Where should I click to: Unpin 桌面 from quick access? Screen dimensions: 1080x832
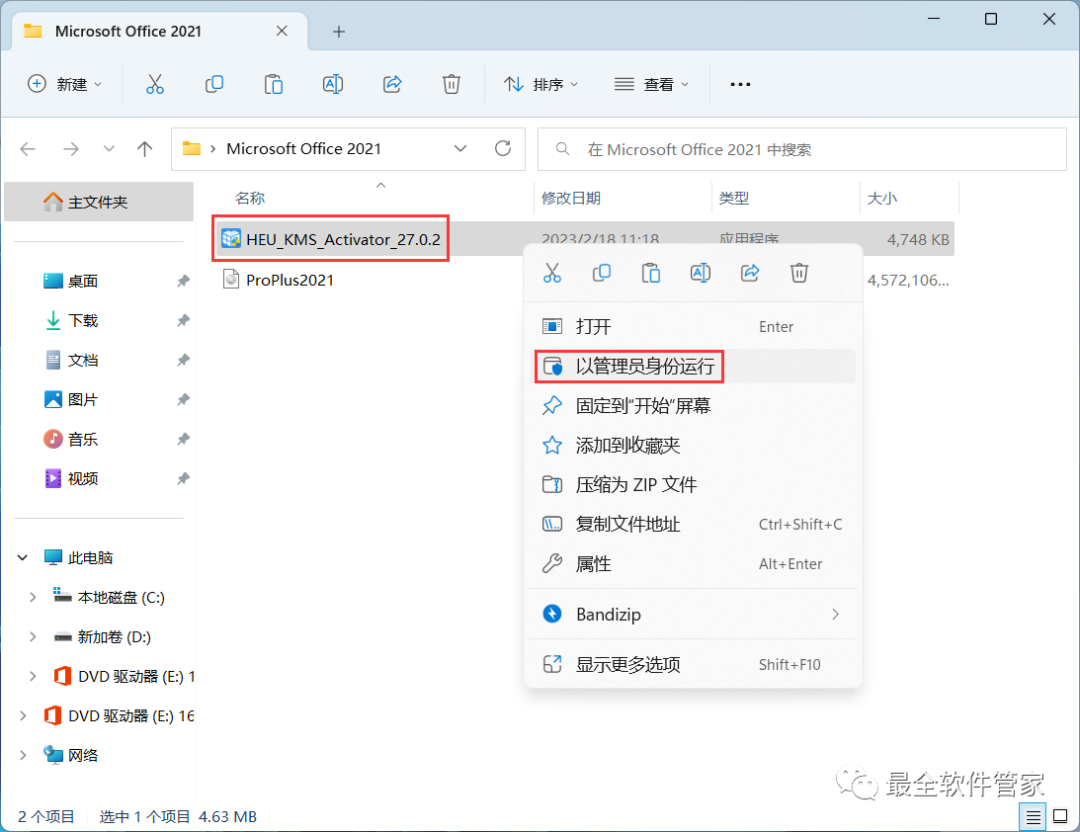click(183, 281)
